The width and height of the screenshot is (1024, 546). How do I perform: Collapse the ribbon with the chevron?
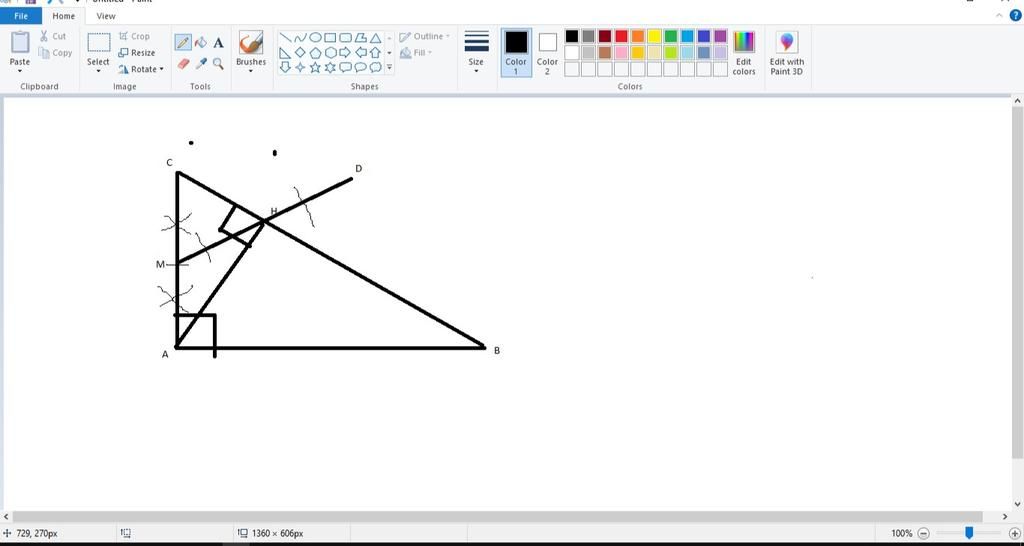point(1000,16)
